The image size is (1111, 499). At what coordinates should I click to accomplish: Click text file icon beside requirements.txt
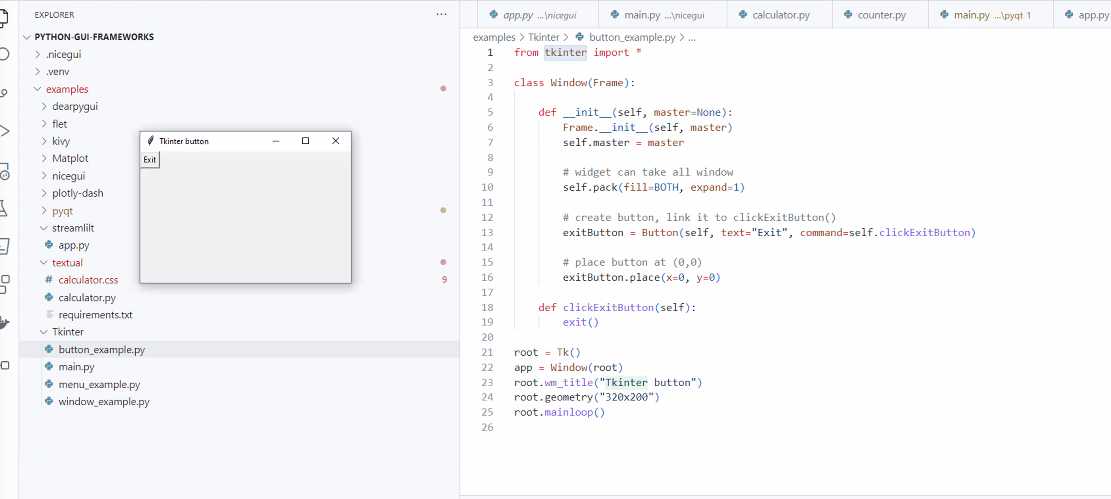click(x=49, y=315)
